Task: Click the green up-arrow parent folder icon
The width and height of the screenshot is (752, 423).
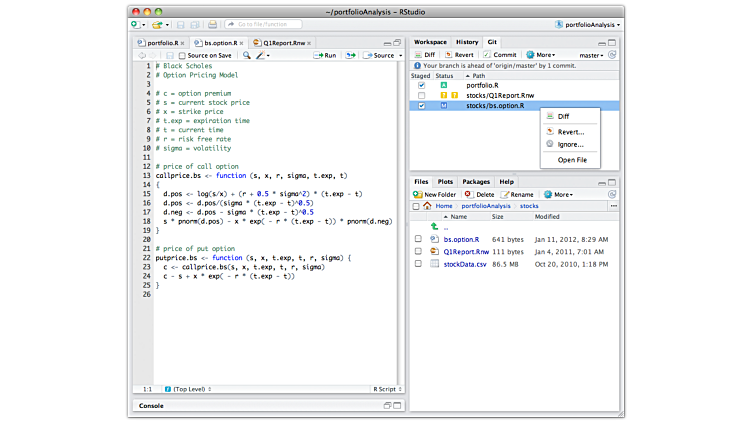Action: [x=433, y=227]
